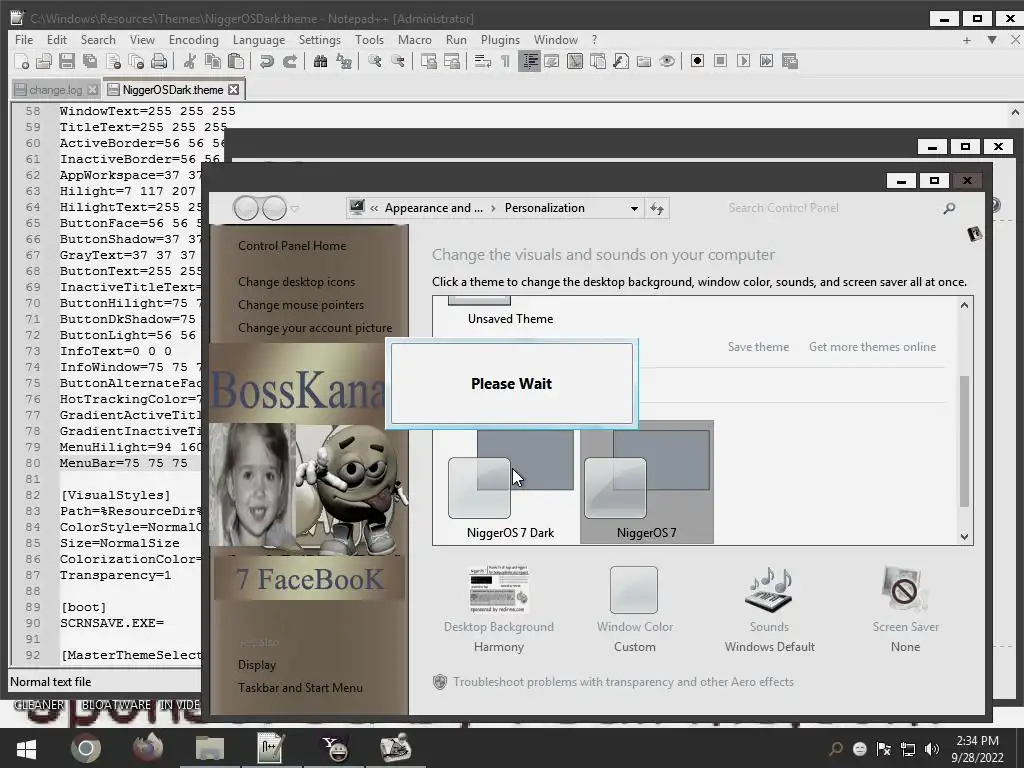The height and width of the screenshot is (768, 1024).
Task: Click the Folder as Workspace toolbar icon
Action: click(x=644, y=61)
